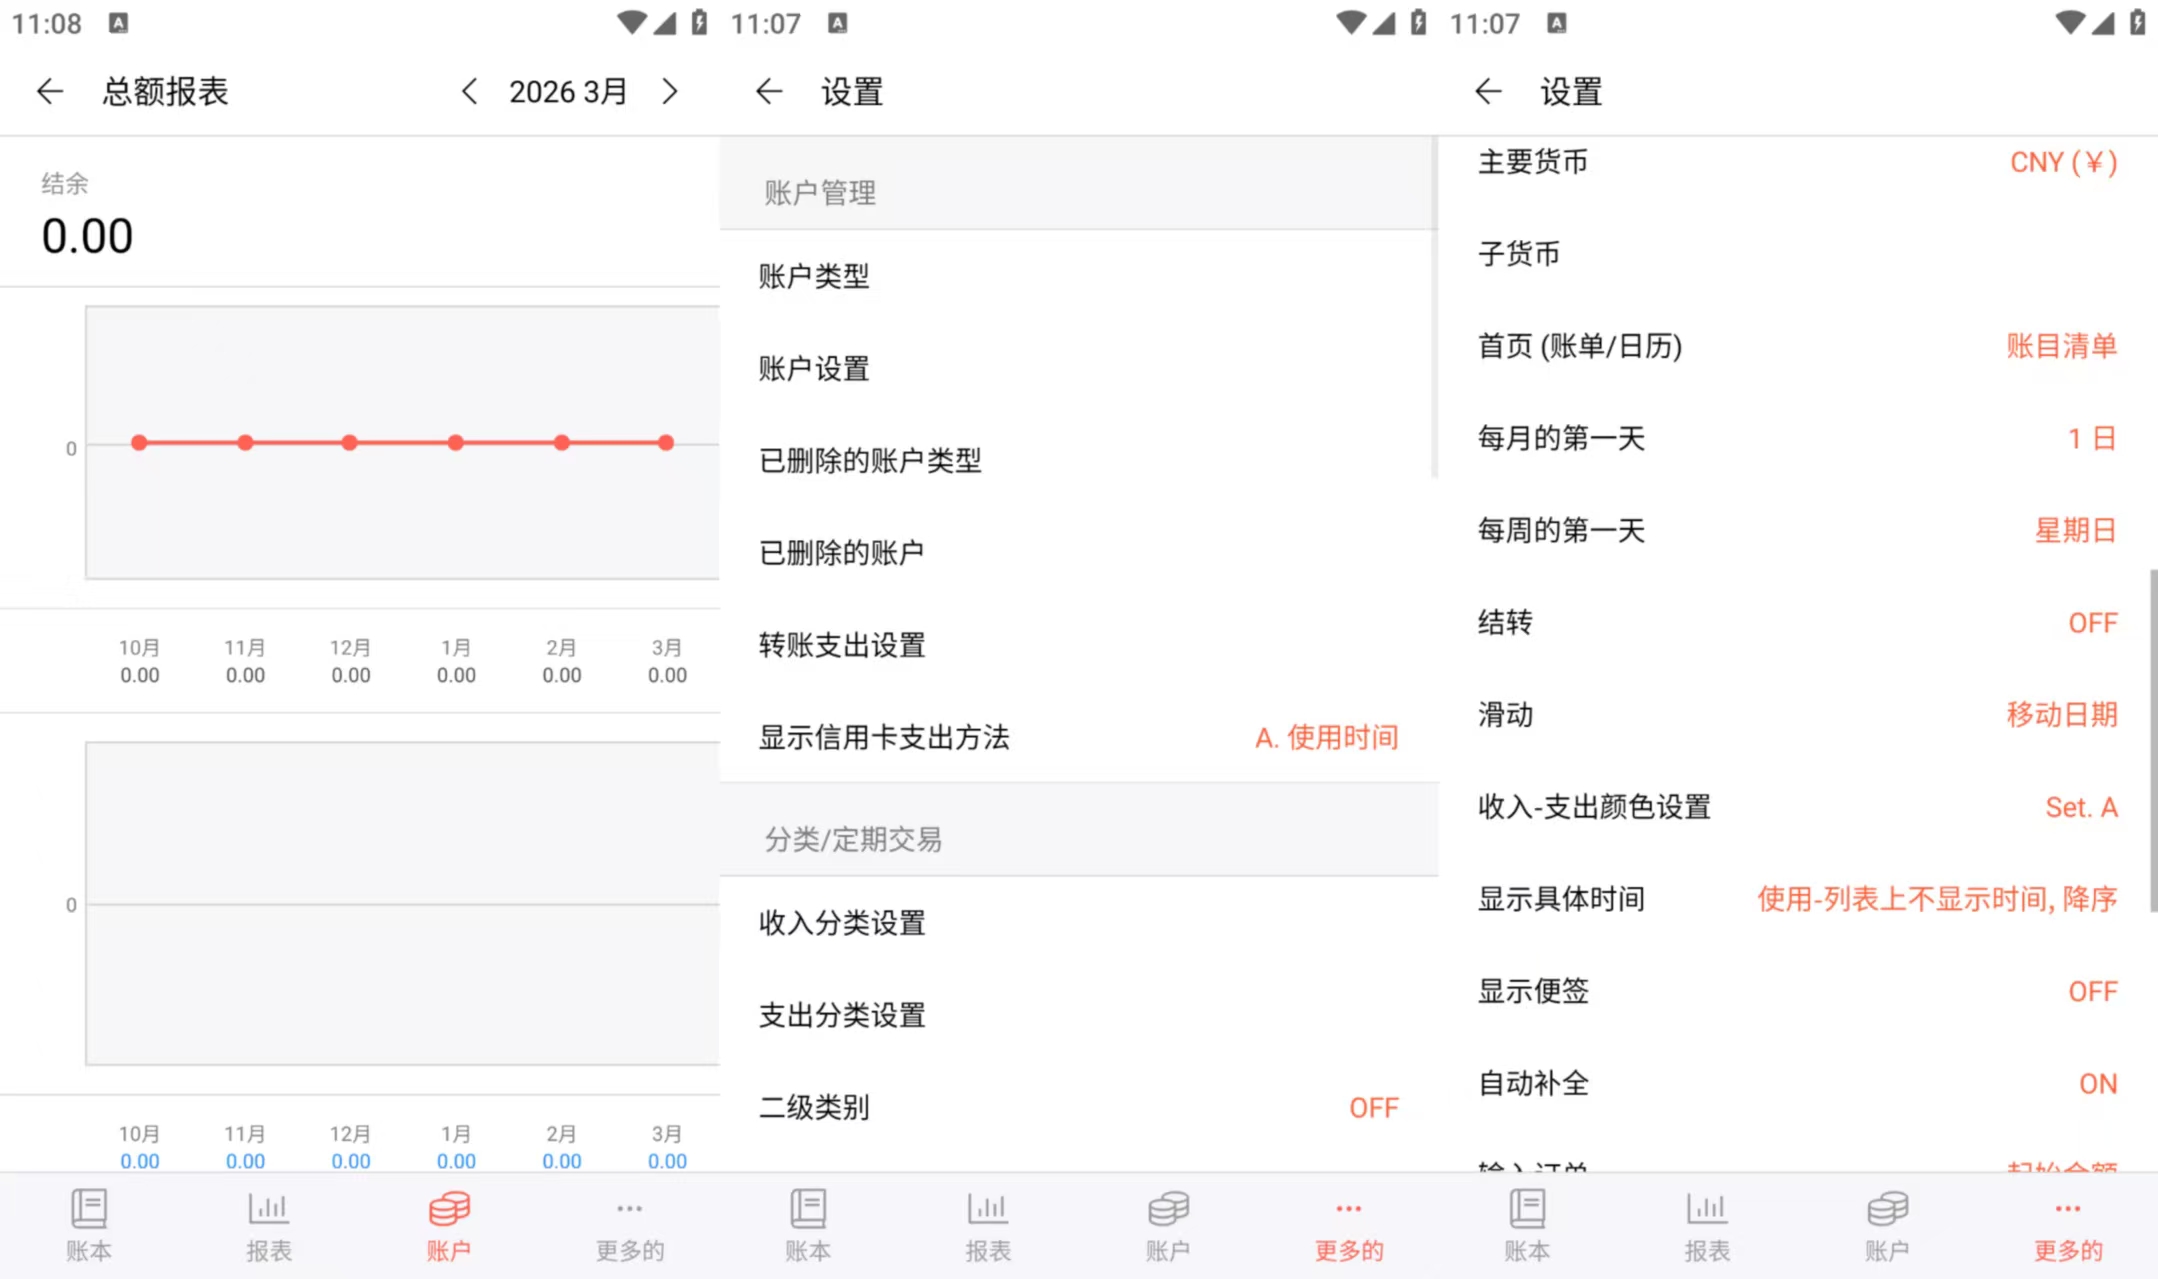Tap the 更多的 more options icon
Screen dimensions: 2158x1279
(628, 1222)
